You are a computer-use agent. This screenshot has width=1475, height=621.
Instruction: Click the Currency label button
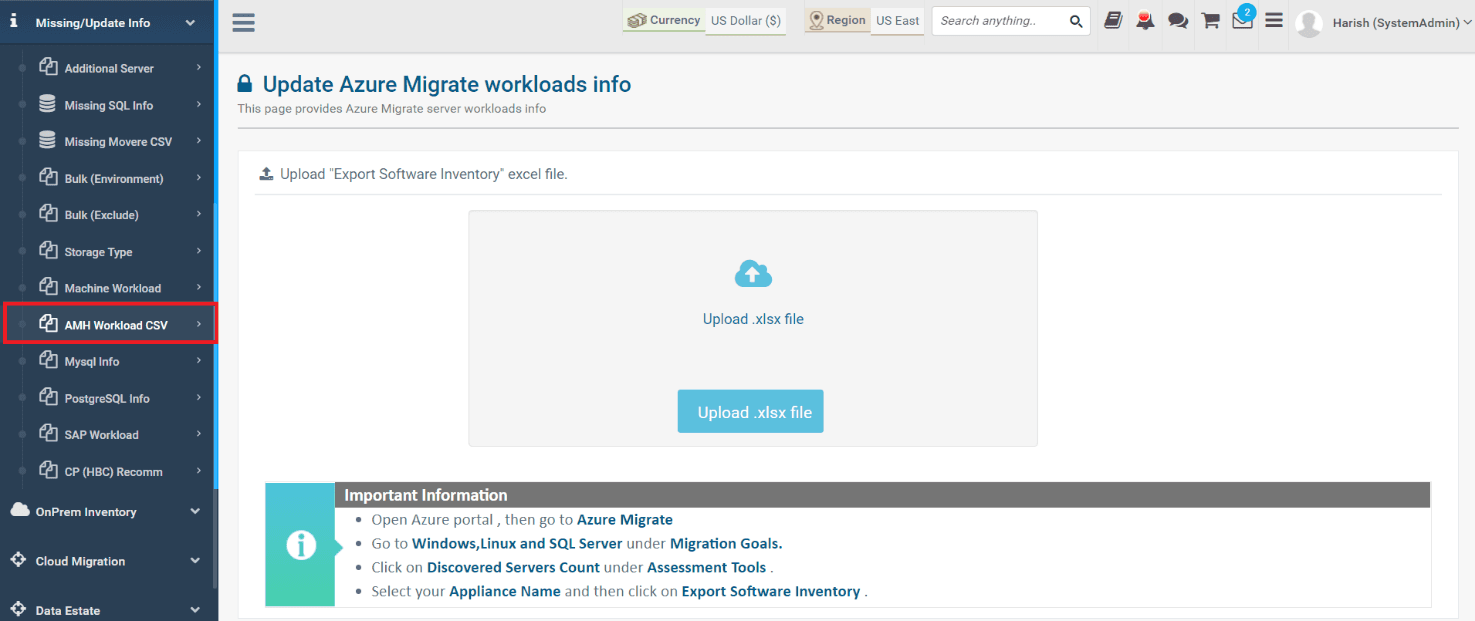pos(664,21)
